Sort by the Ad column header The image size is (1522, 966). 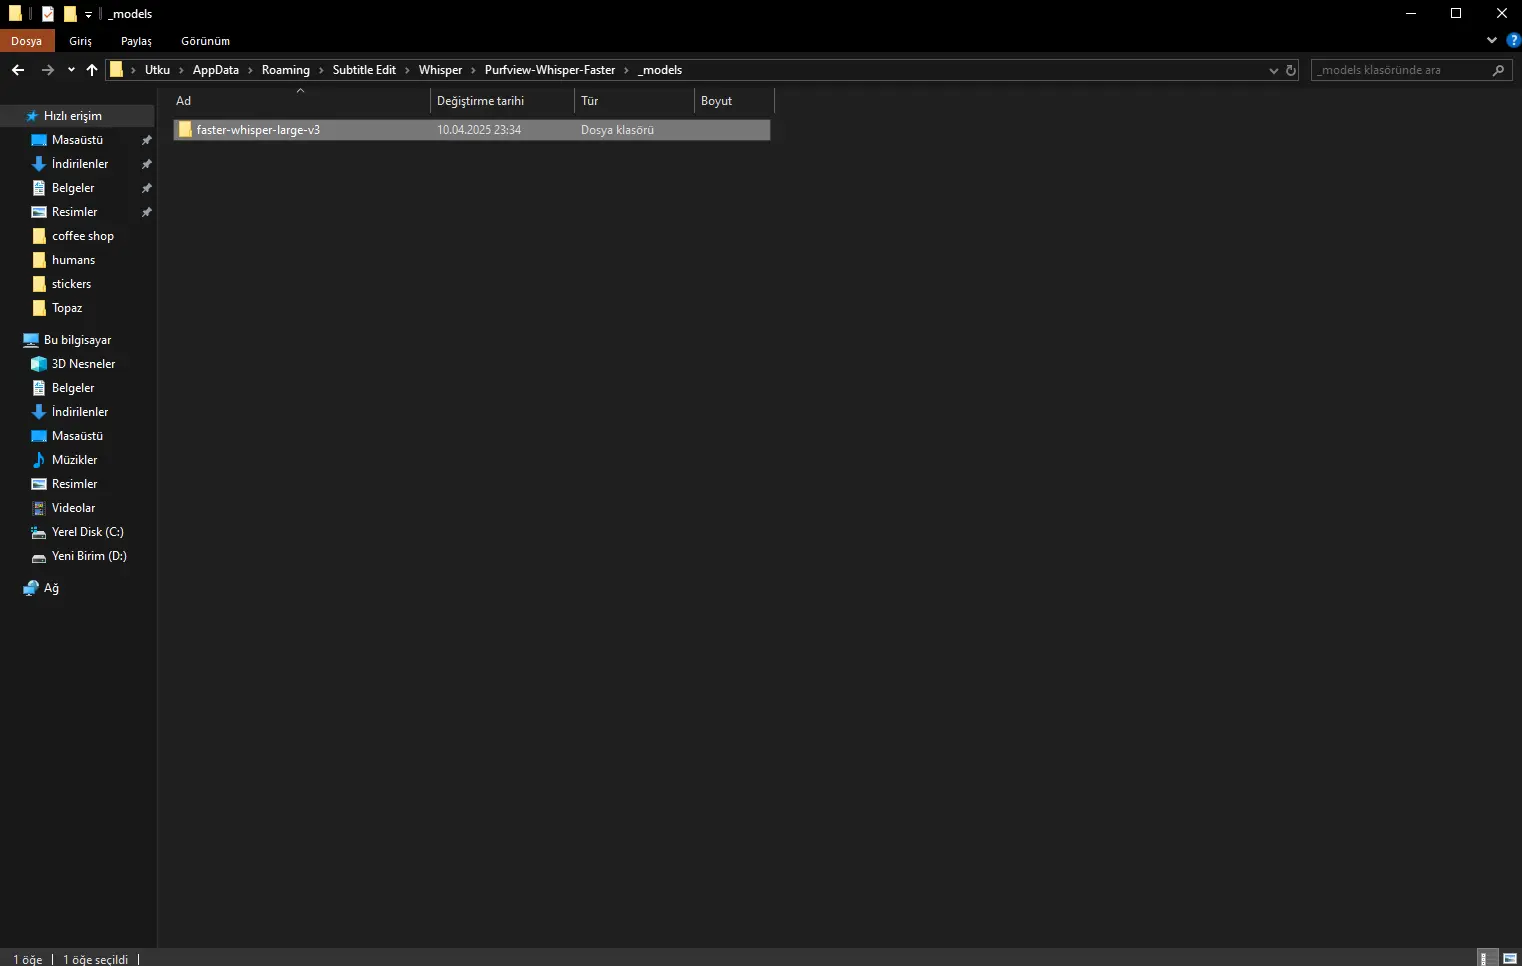300,101
